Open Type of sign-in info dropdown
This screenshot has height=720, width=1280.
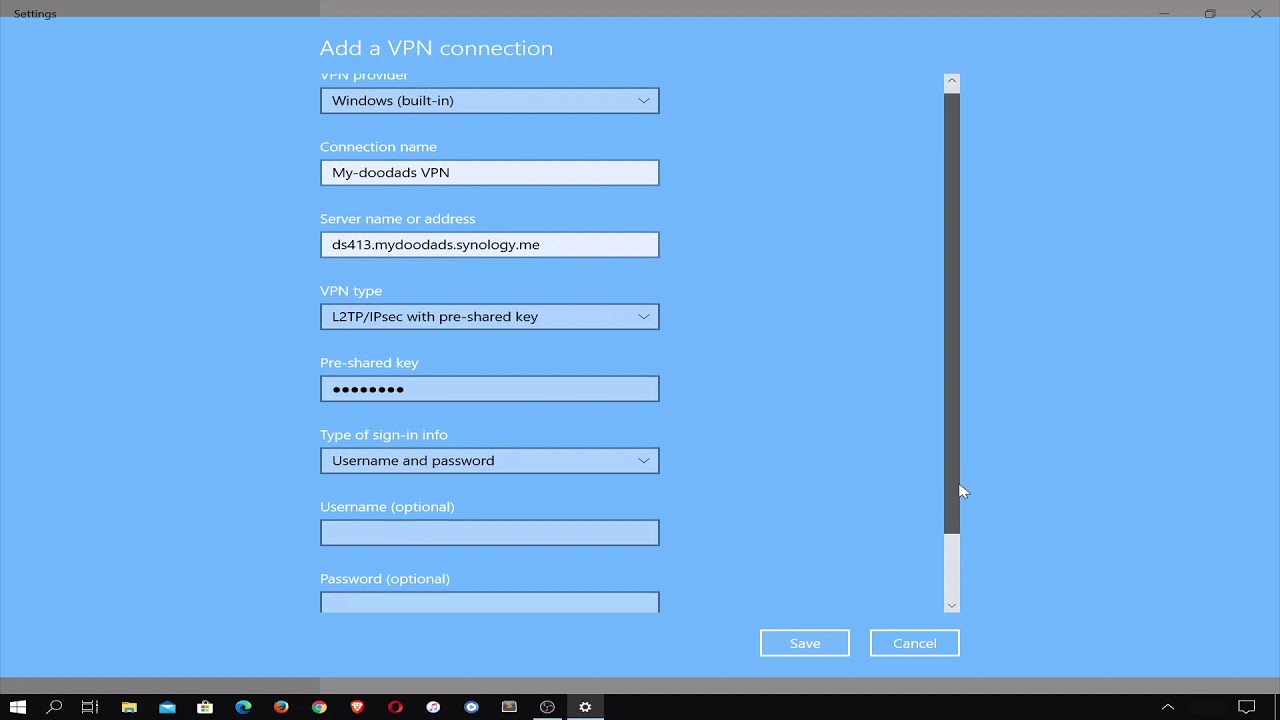coord(490,460)
